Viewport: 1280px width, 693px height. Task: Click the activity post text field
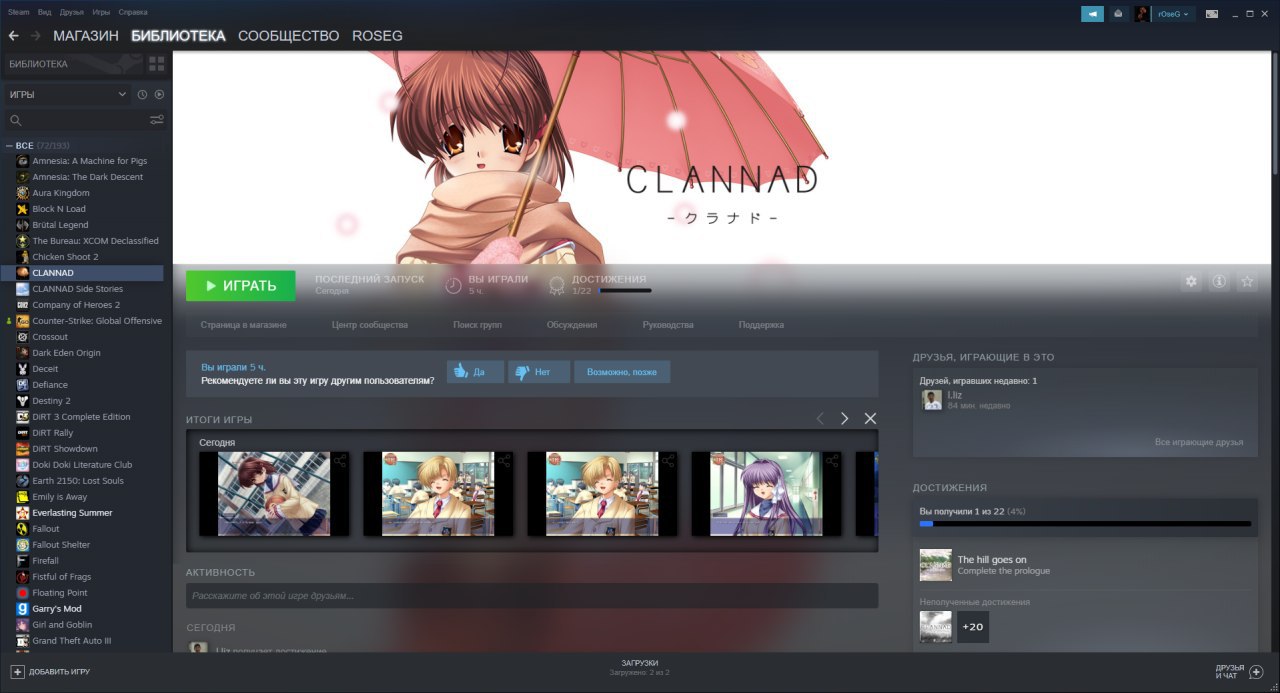tap(532, 596)
